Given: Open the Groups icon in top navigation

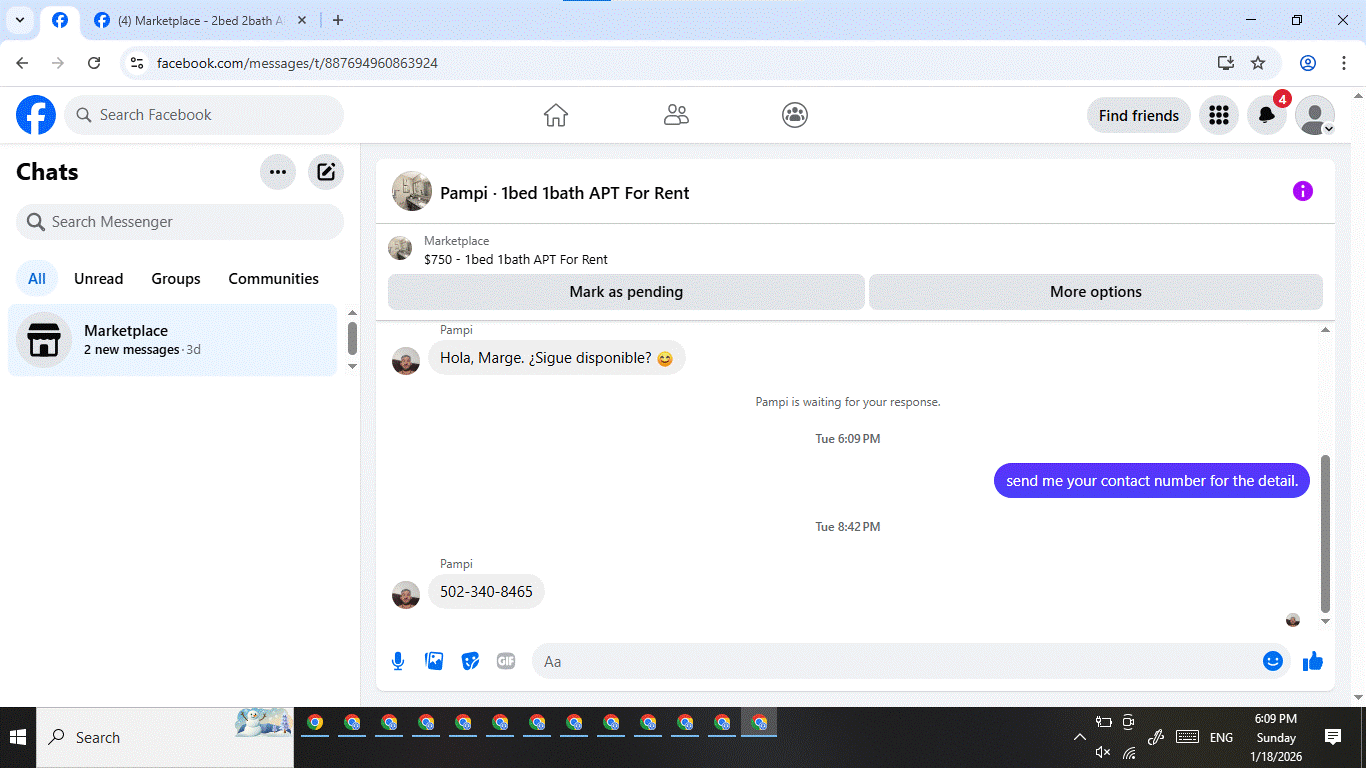Looking at the screenshot, I should (x=795, y=115).
